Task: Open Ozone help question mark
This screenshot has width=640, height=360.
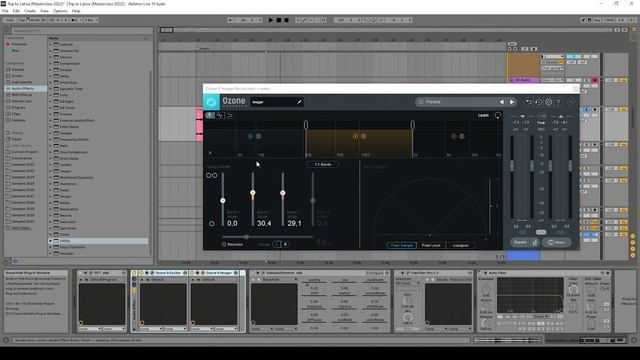Action: pyautogui.click(x=558, y=102)
